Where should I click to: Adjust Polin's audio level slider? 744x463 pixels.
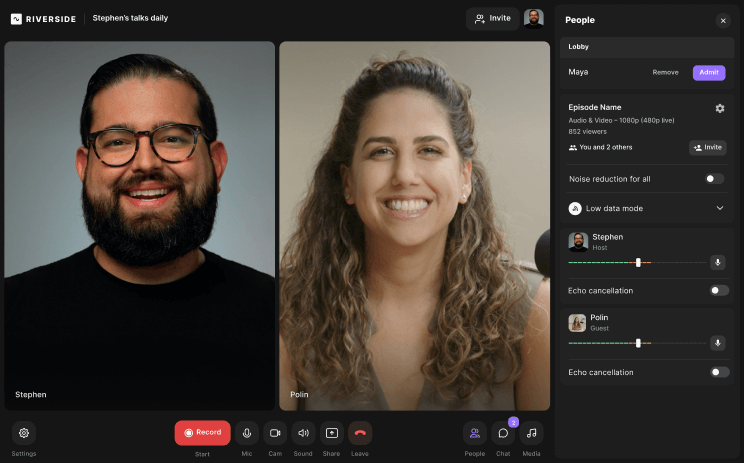coord(638,343)
